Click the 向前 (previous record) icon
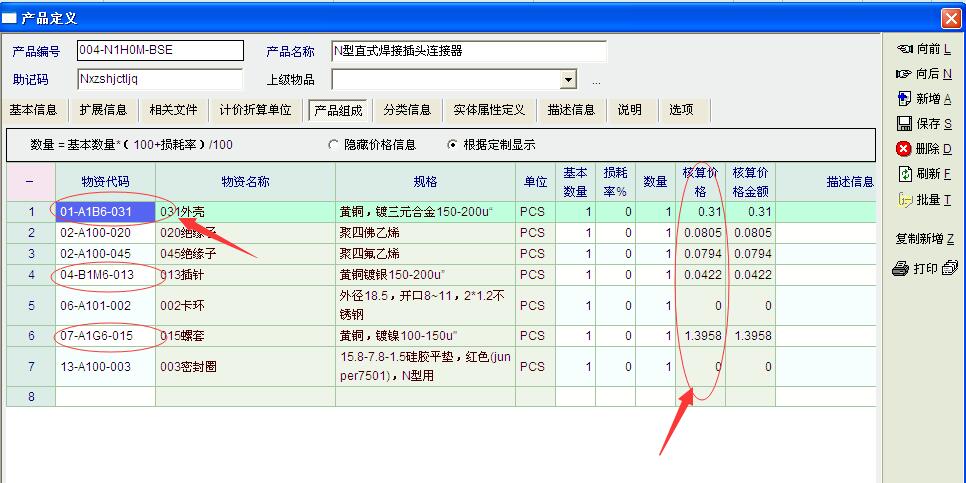Viewport: 966px width, 483px height. (x=904, y=48)
